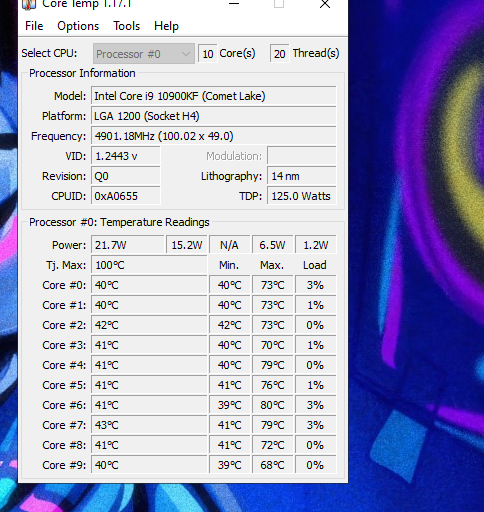Open the File menu
This screenshot has height=512, width=484.
tap(34, 26)
